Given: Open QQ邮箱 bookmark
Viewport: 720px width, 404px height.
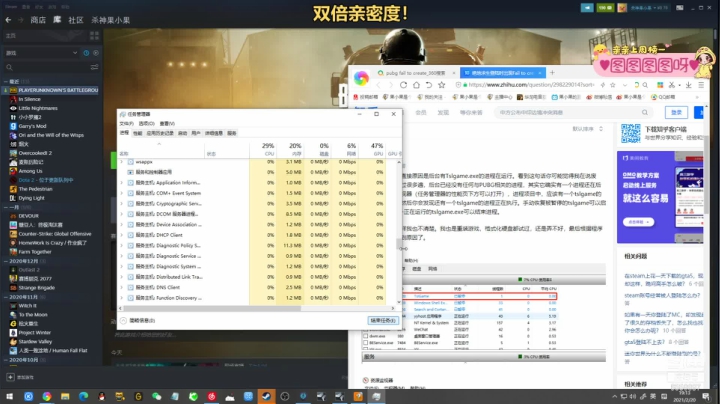Looking at the screenshot, I should (x=664, y=97).
